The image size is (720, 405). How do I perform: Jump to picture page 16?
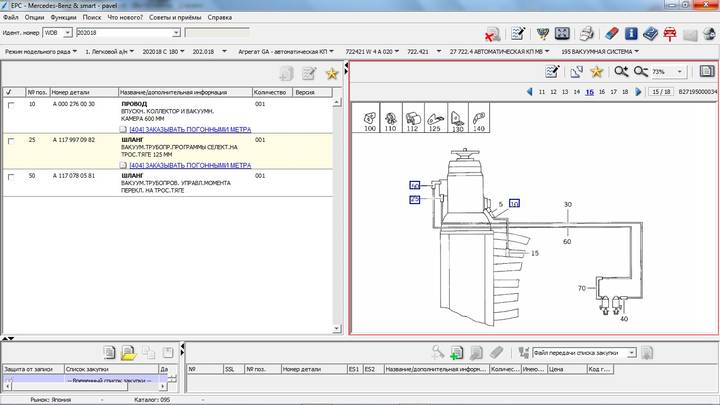pyautogui.click(x=602, y=92)
